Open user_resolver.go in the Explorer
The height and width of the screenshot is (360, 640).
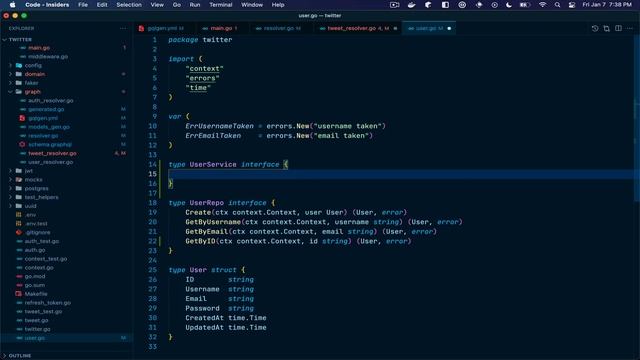pyautogui.click(x=51, y=162)
